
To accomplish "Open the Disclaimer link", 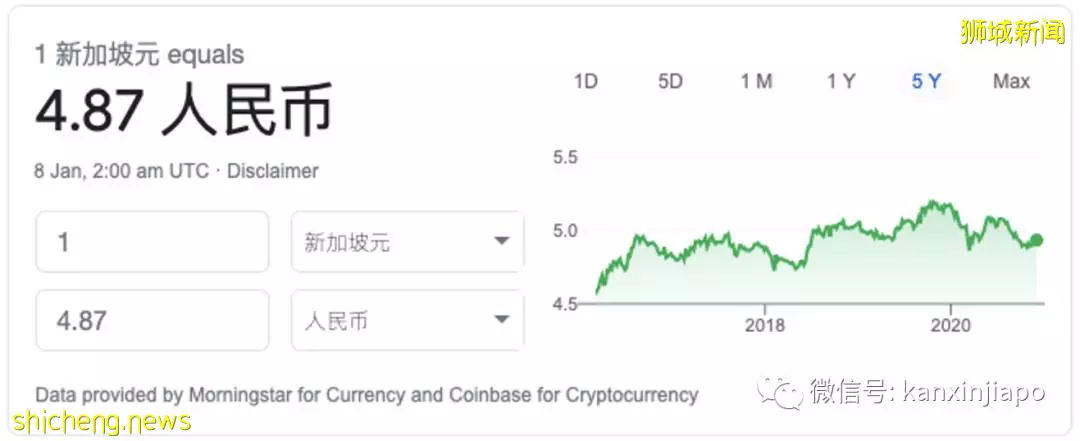I will pos(272,171).
